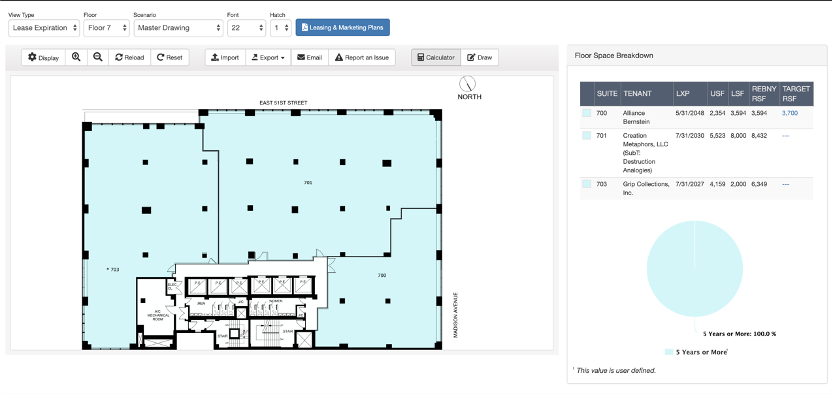
Task: Expand the Scenario Master Drawing dropdown
Action: (178, 28)
